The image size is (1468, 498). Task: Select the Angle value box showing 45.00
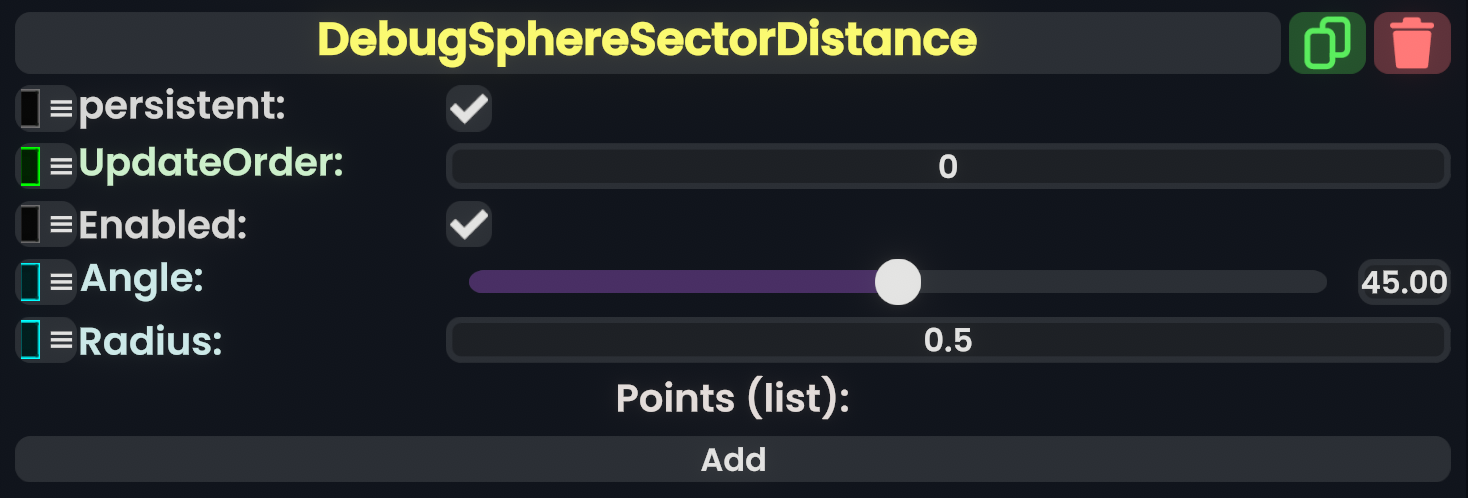tap(1404, 282)
